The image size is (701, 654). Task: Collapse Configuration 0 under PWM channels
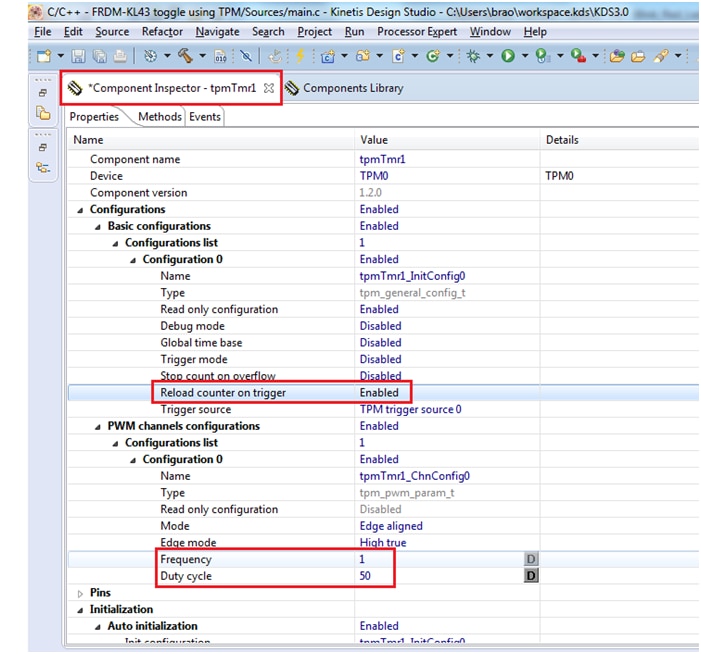click(x=133, y=460)
